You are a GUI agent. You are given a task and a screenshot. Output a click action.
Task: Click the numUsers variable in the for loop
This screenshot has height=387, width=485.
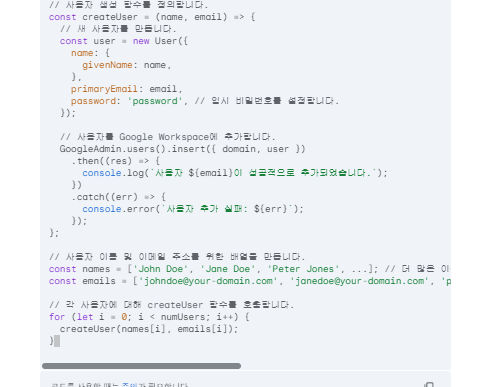183,317
